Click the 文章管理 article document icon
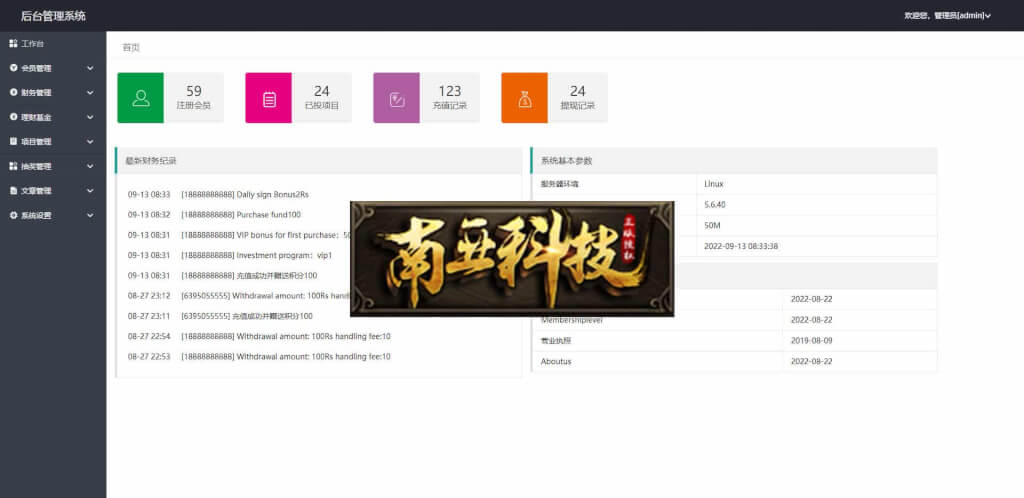1024x498 pixels. (x=13, y=191)
